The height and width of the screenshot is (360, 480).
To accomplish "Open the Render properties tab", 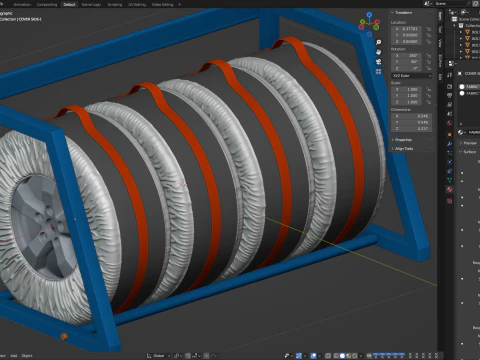I will pyautogui.click(x=450, y=86).
